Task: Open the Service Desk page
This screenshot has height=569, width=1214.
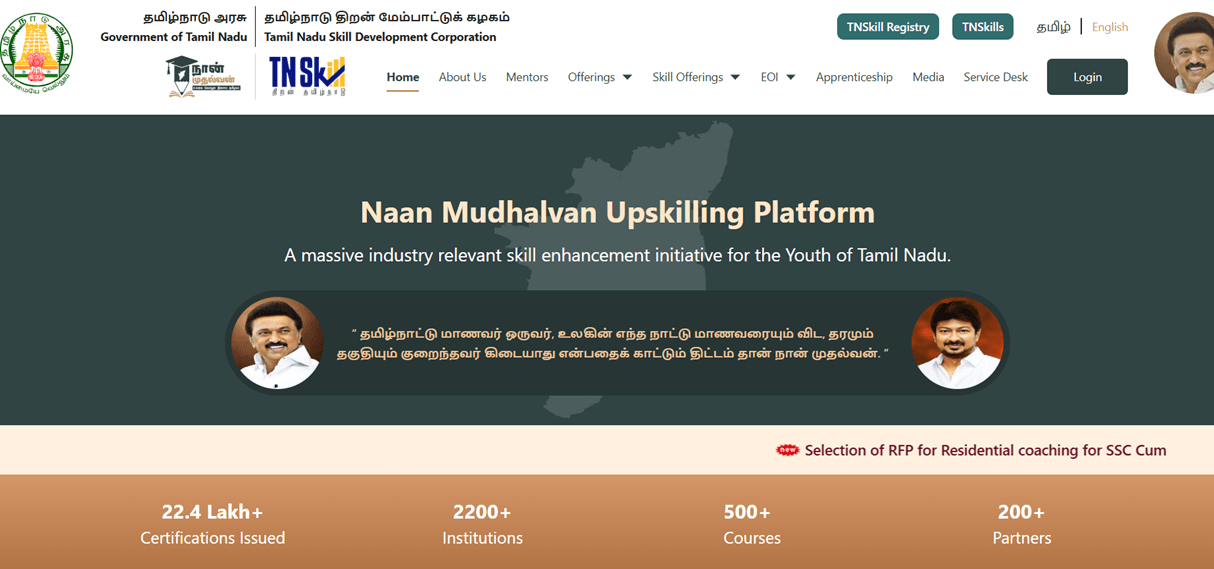Action: (x=995, y=77)
